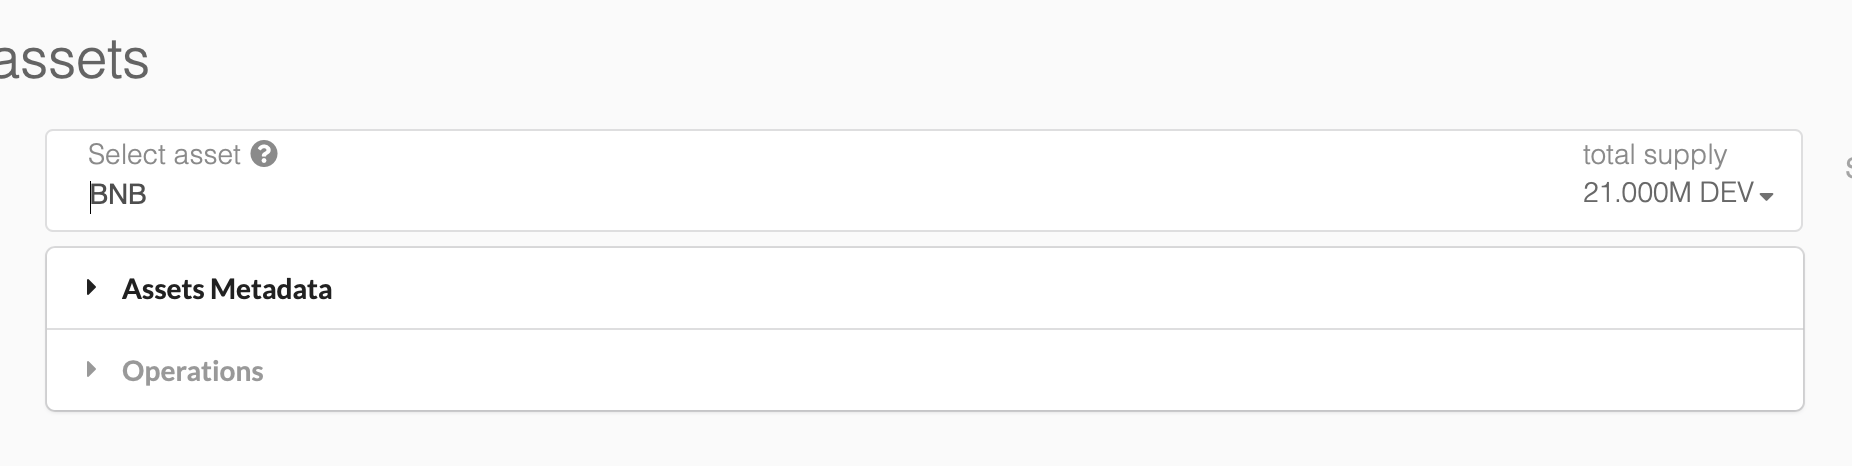
Task: Click the empty space in Assets Metadata row
Action: coord(1000,289)
